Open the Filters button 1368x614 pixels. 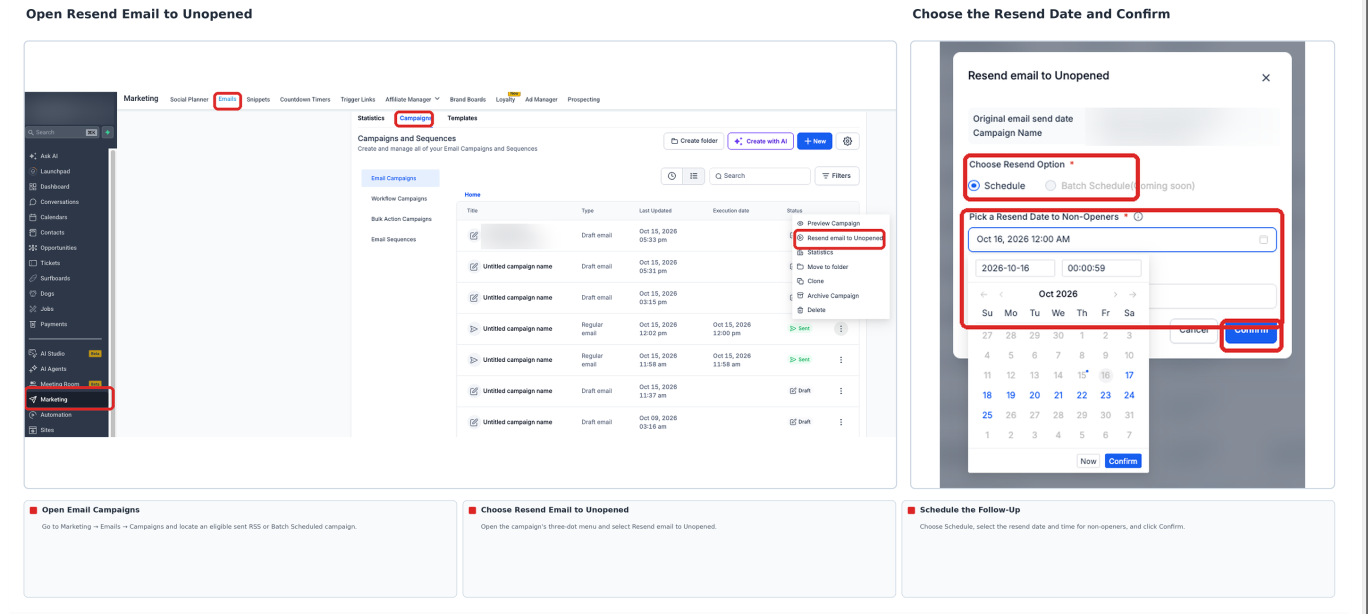[836, 176]
